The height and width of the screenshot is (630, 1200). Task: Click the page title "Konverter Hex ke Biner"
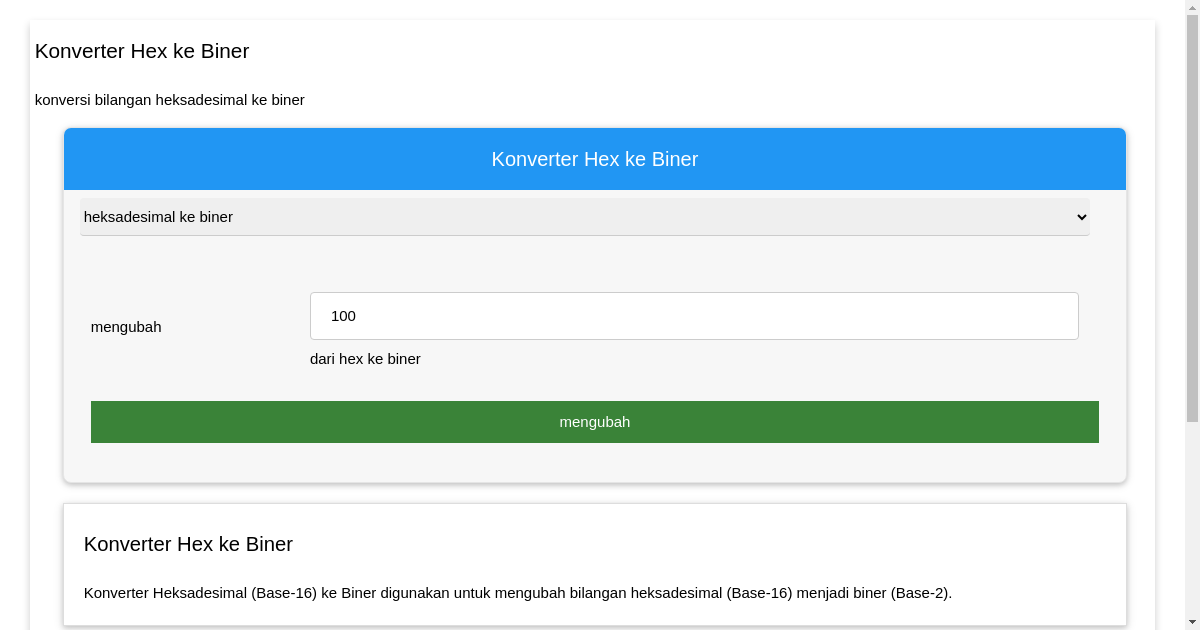pos(142,51)
